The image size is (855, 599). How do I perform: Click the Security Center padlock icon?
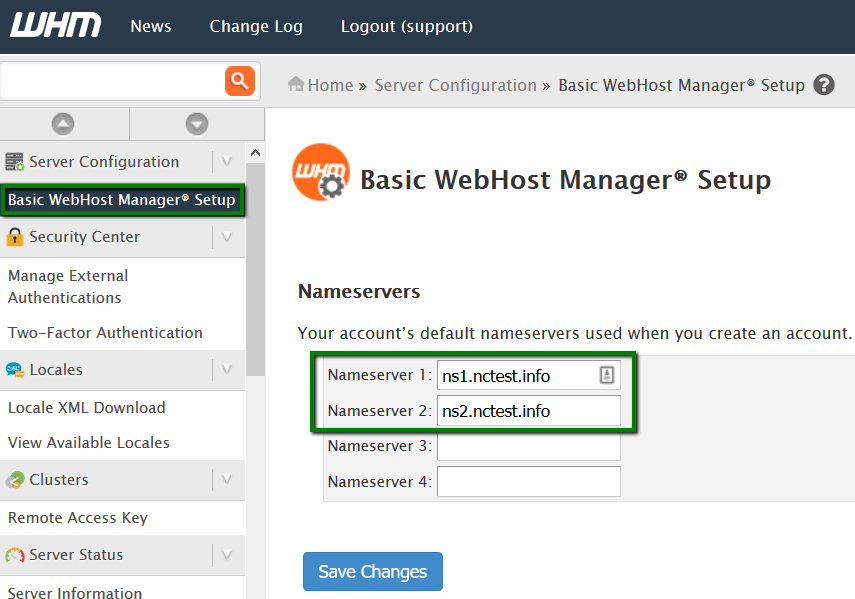click(x=15, y=237)
